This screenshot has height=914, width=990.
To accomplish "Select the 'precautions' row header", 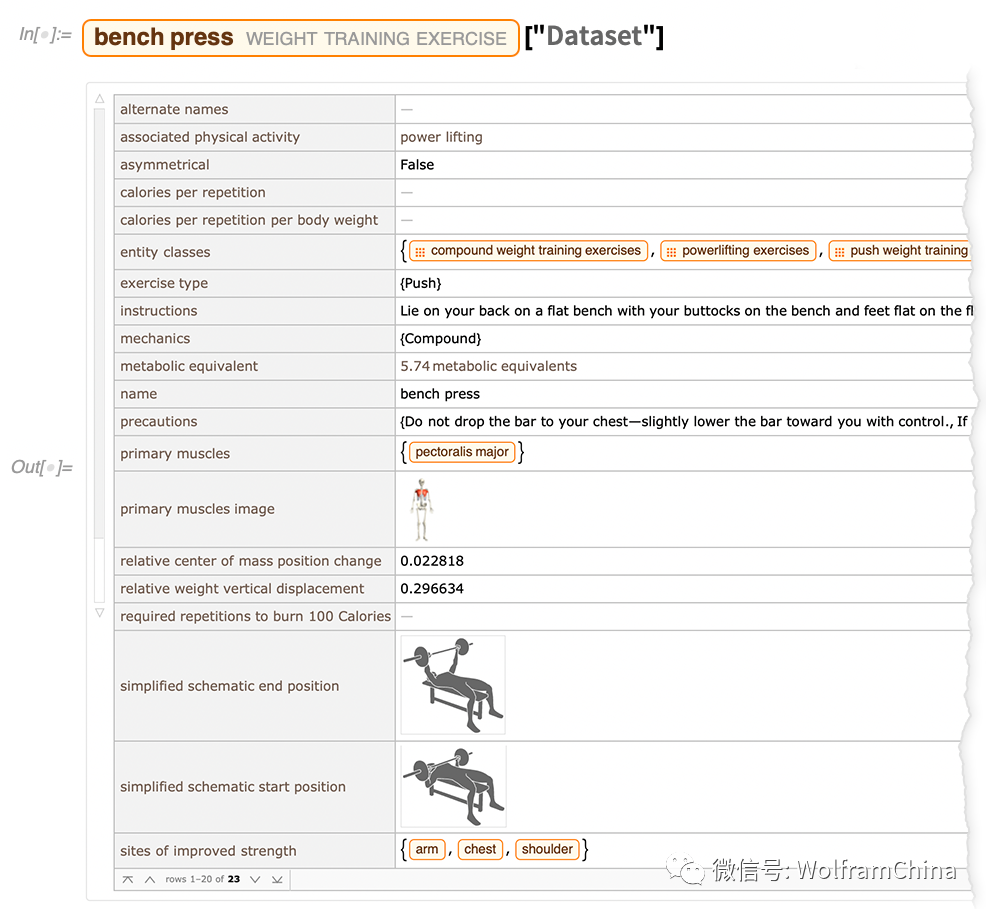I will [254, 422].
